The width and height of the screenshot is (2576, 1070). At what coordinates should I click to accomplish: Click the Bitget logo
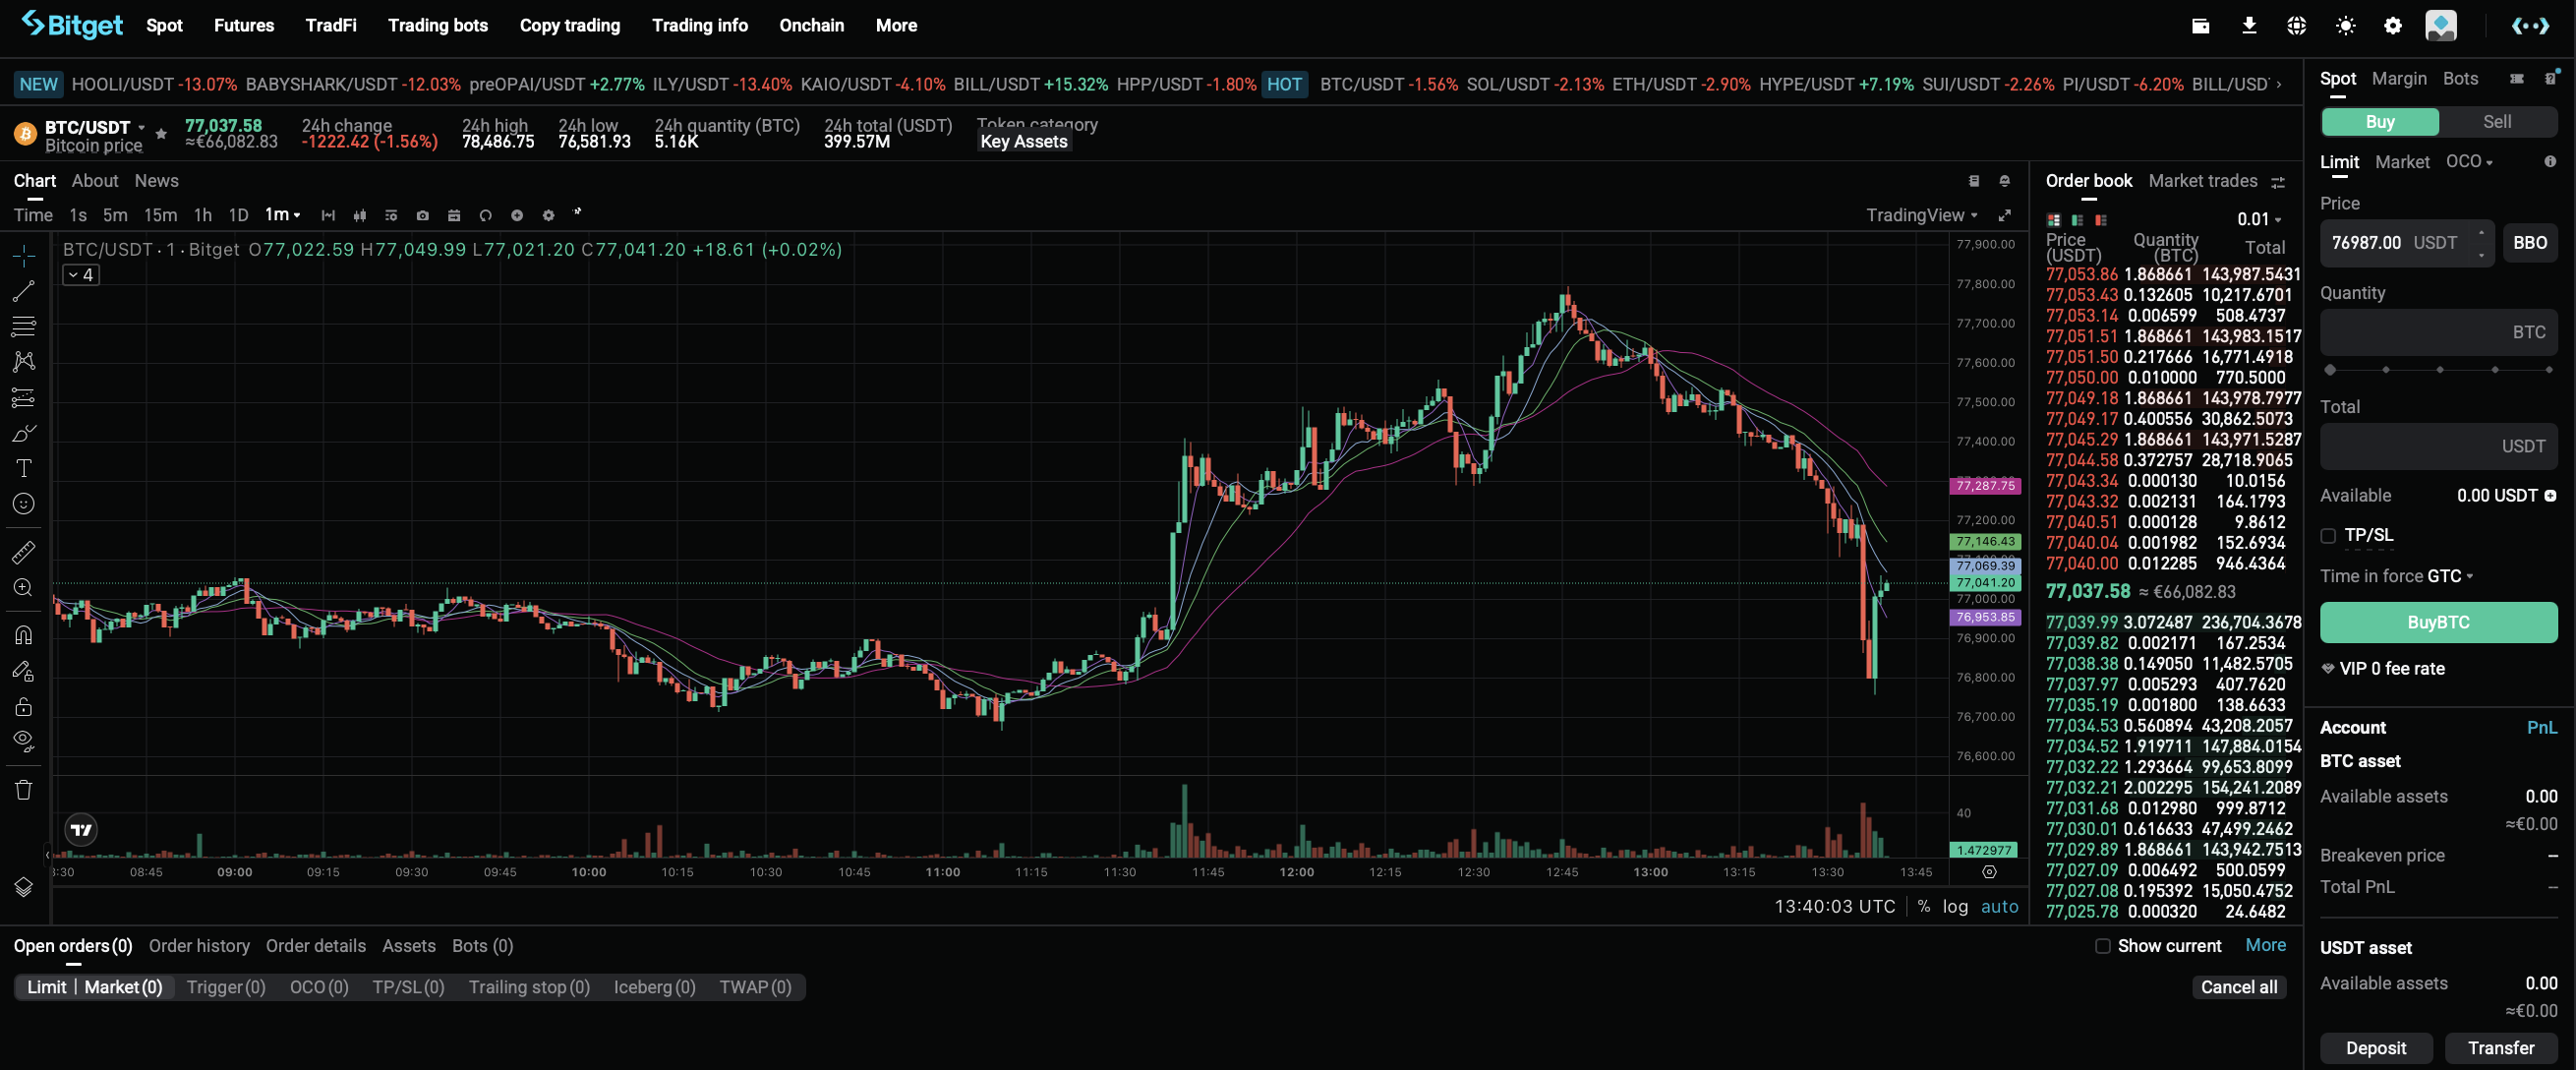72,24
